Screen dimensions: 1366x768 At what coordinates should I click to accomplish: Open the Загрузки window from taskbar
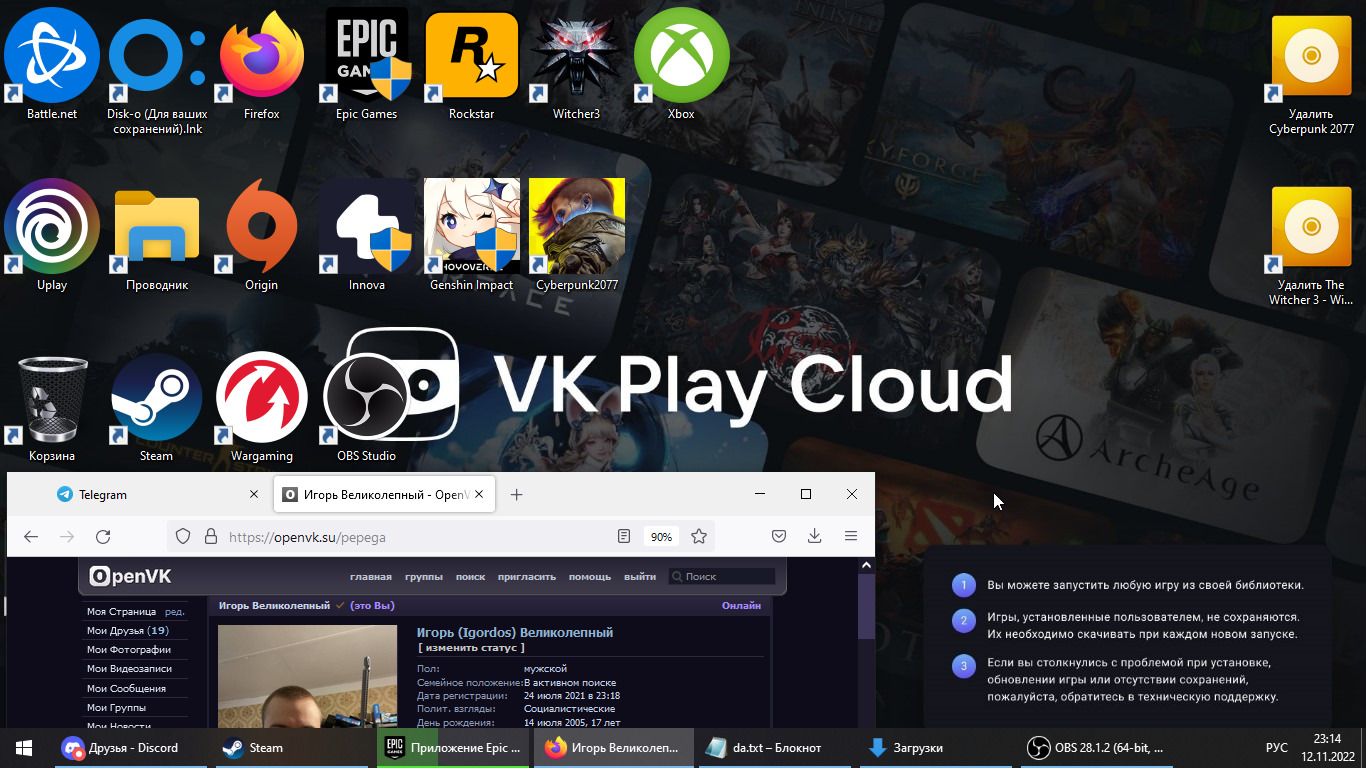coord(938,747)
